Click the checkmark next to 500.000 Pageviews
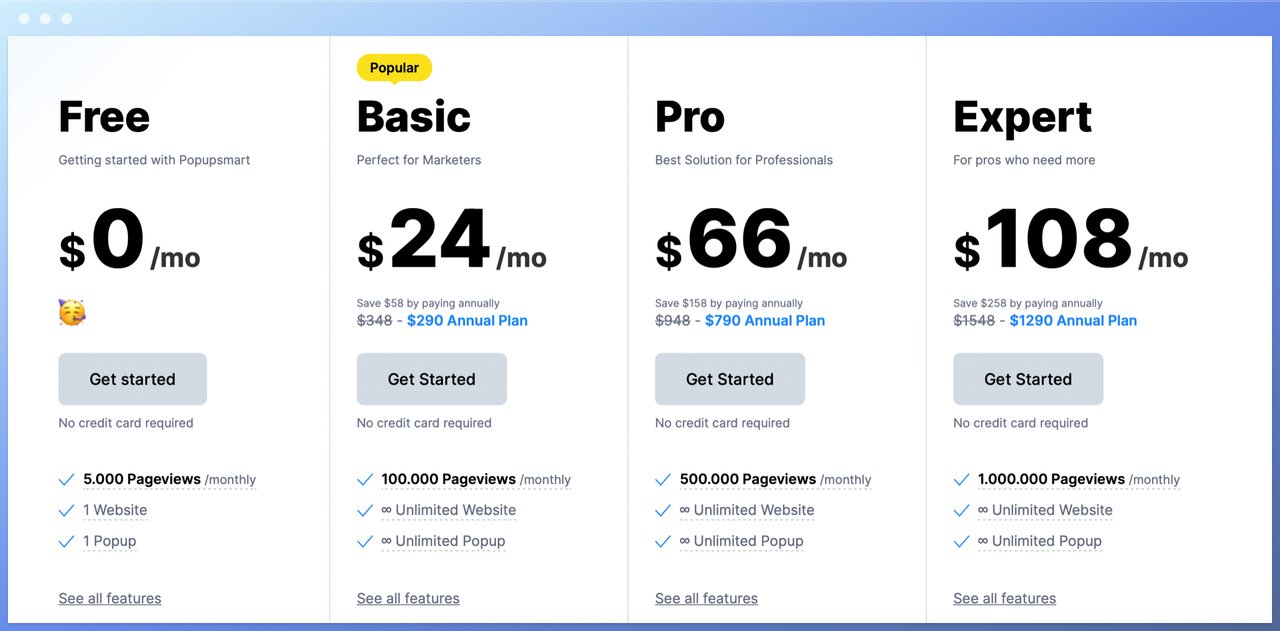Image resolution: width=1280 pixels, height=631 pixels. [663, 480]
